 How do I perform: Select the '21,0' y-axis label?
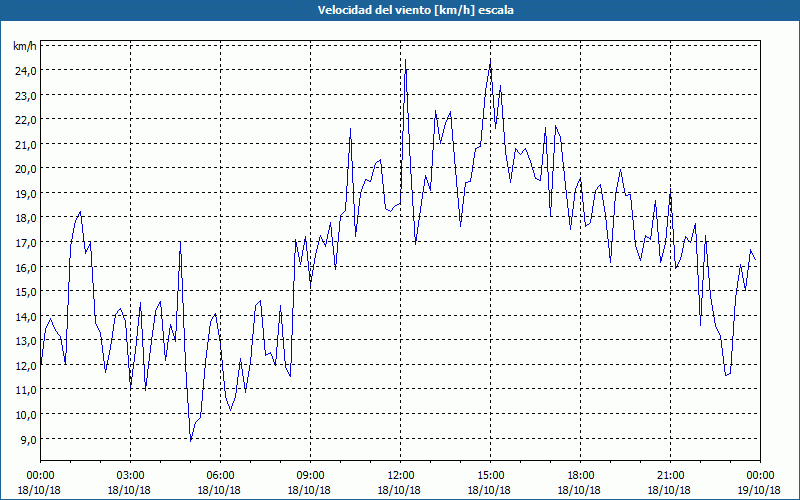coord(26,144)
